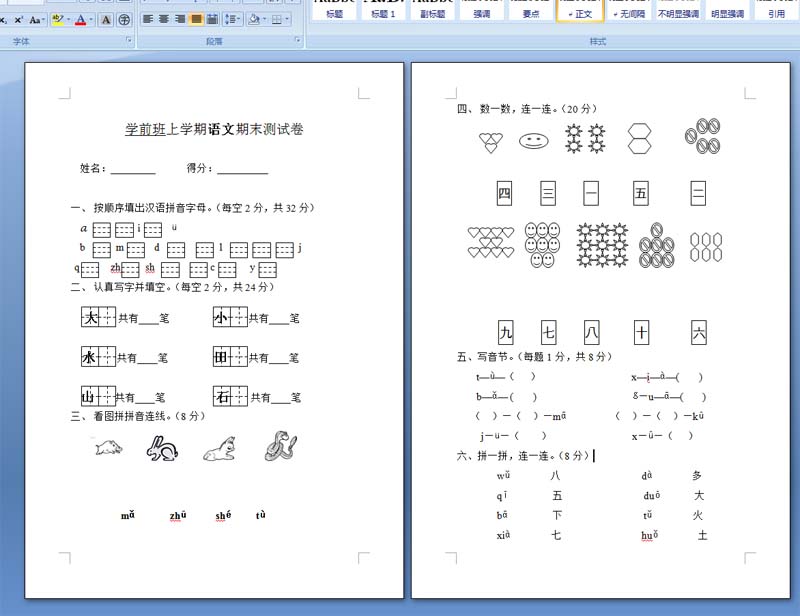
Task: Center the paragraph text
Action: tap(164, 19)
